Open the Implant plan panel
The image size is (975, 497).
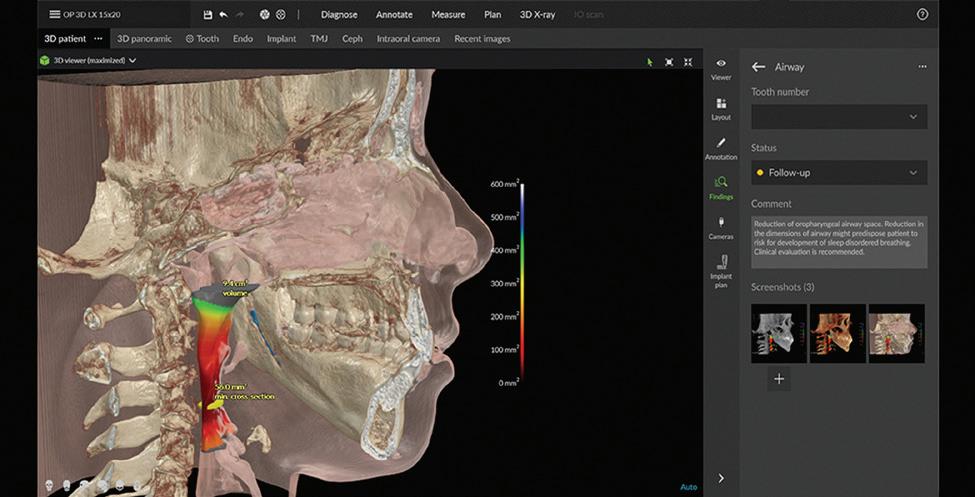coord(721,270)
